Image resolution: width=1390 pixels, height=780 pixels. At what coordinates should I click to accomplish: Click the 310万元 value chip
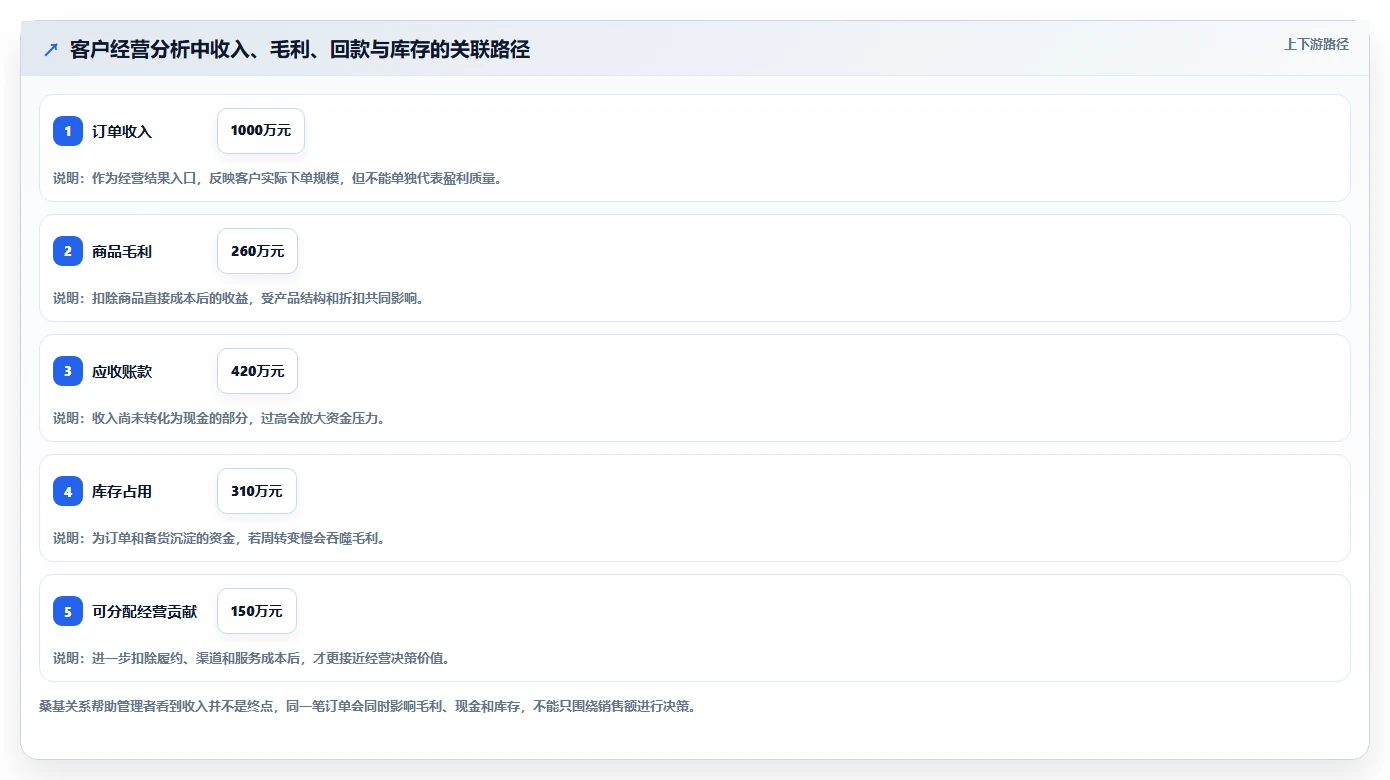257,491
